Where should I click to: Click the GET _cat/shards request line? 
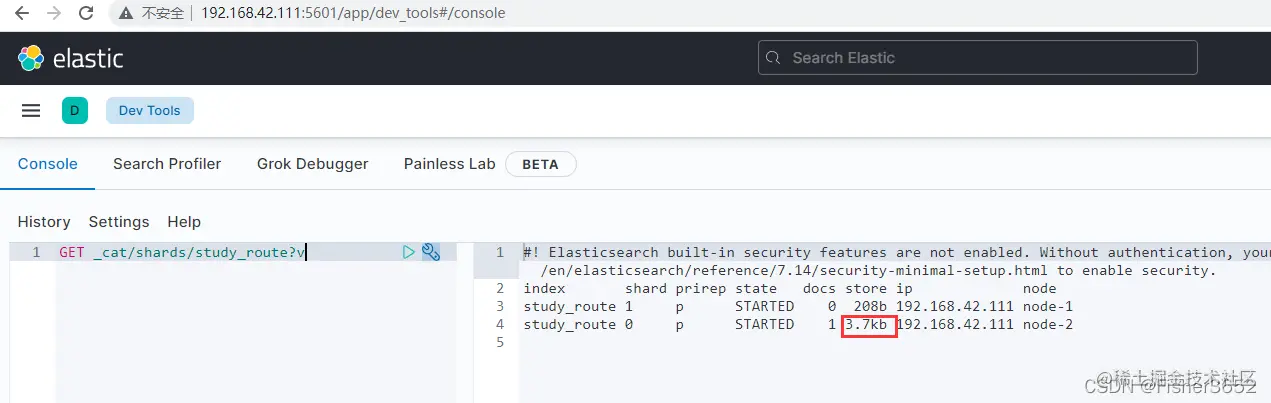click(x=182, y=252)
